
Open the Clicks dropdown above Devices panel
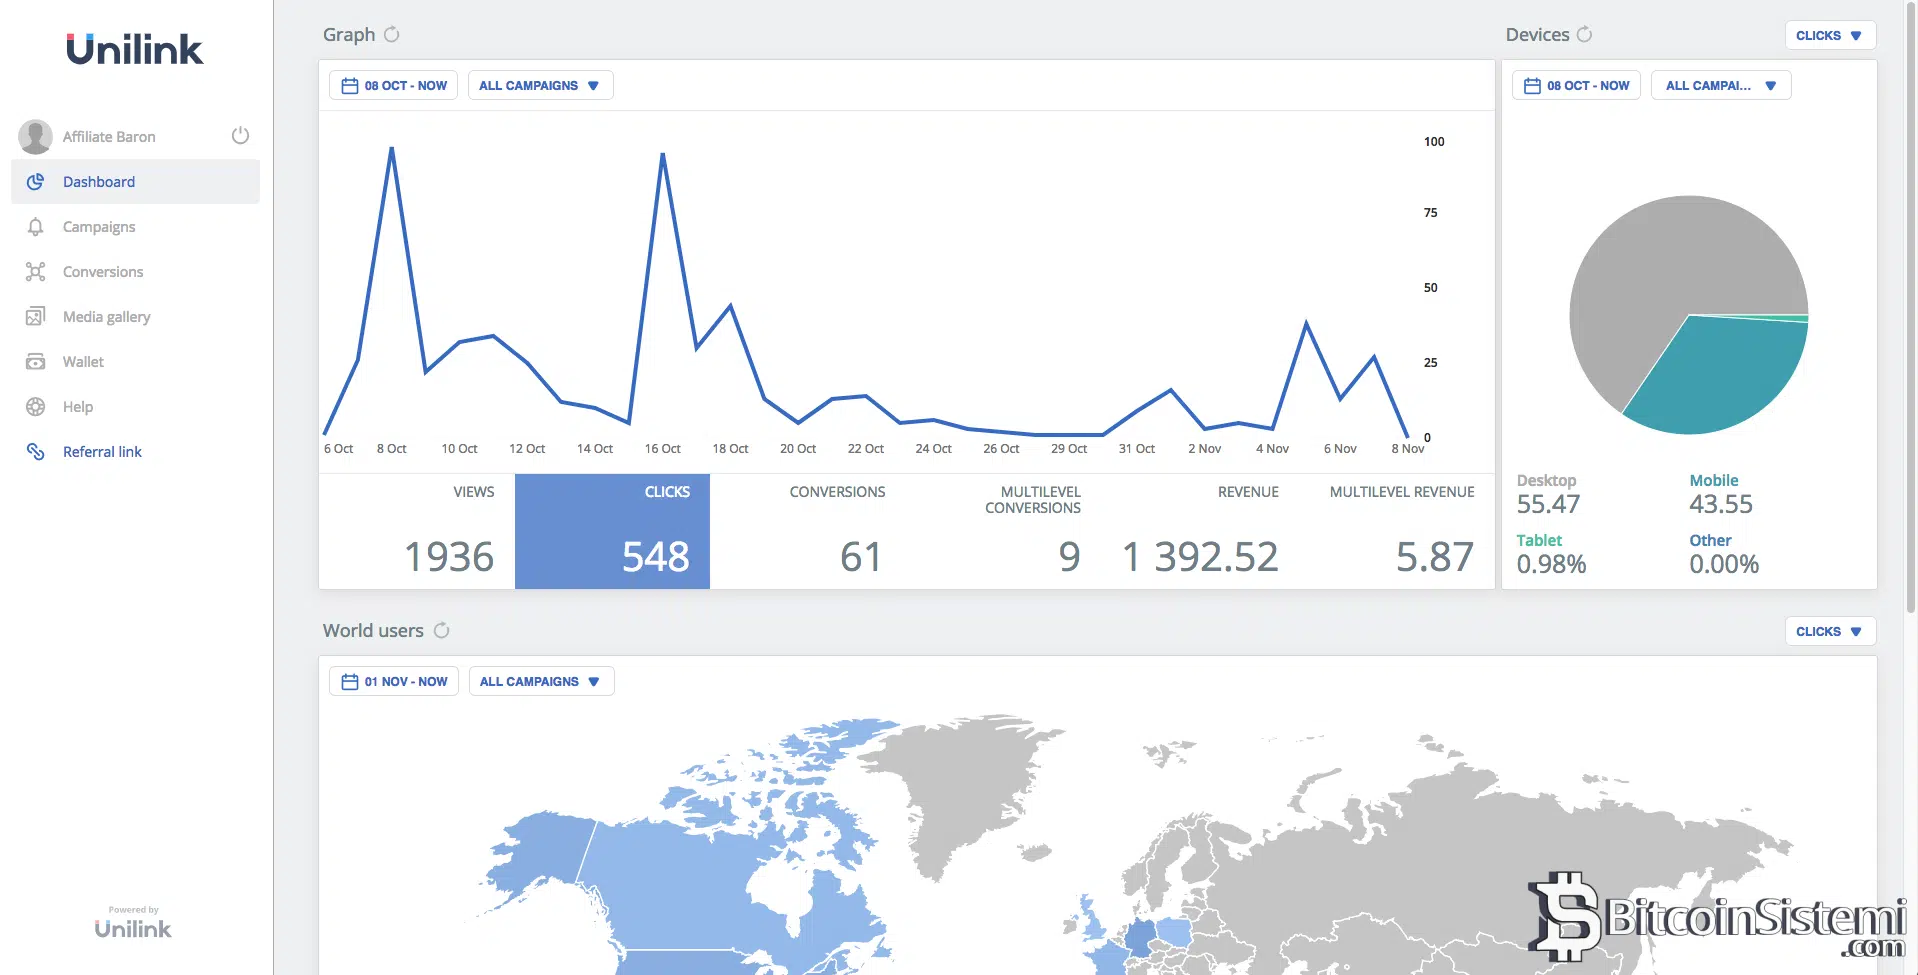point(1829,36)
